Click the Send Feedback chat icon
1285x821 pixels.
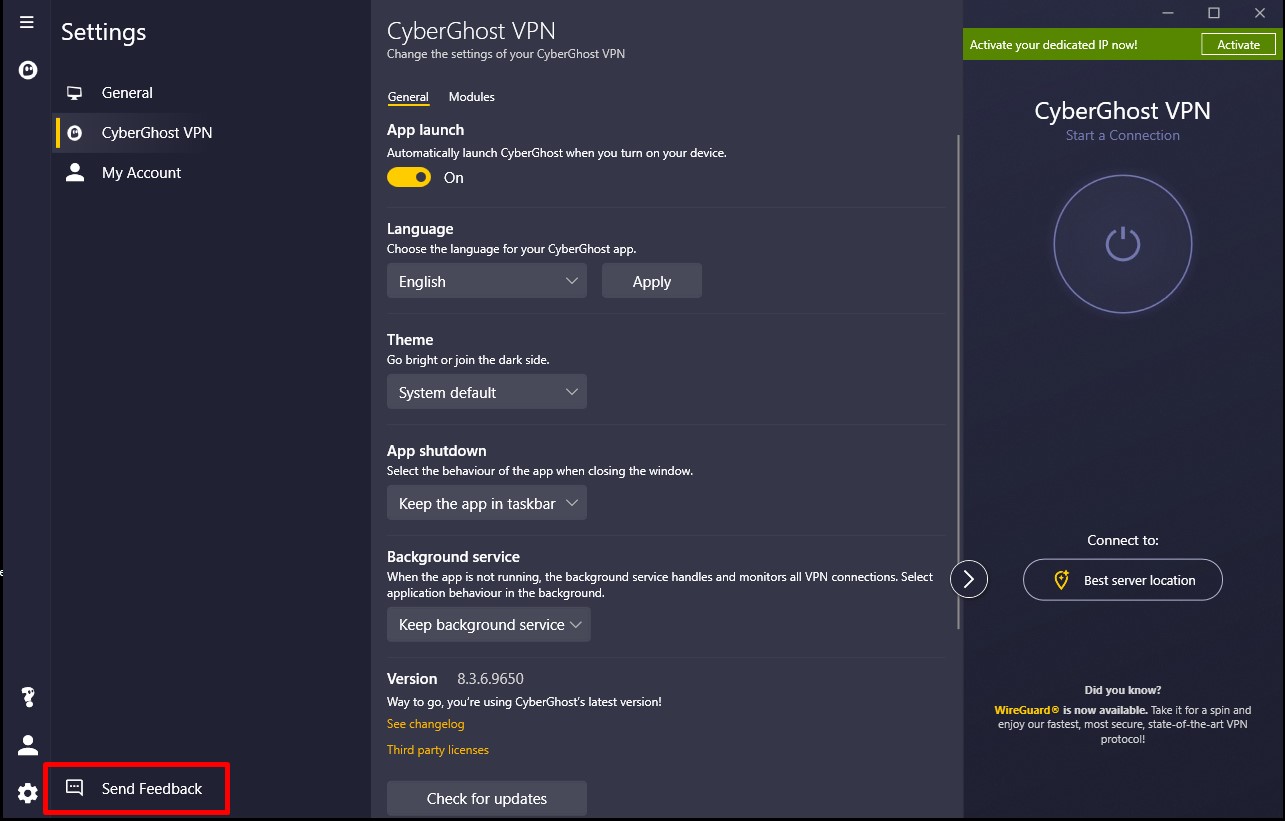click(74, 788)
